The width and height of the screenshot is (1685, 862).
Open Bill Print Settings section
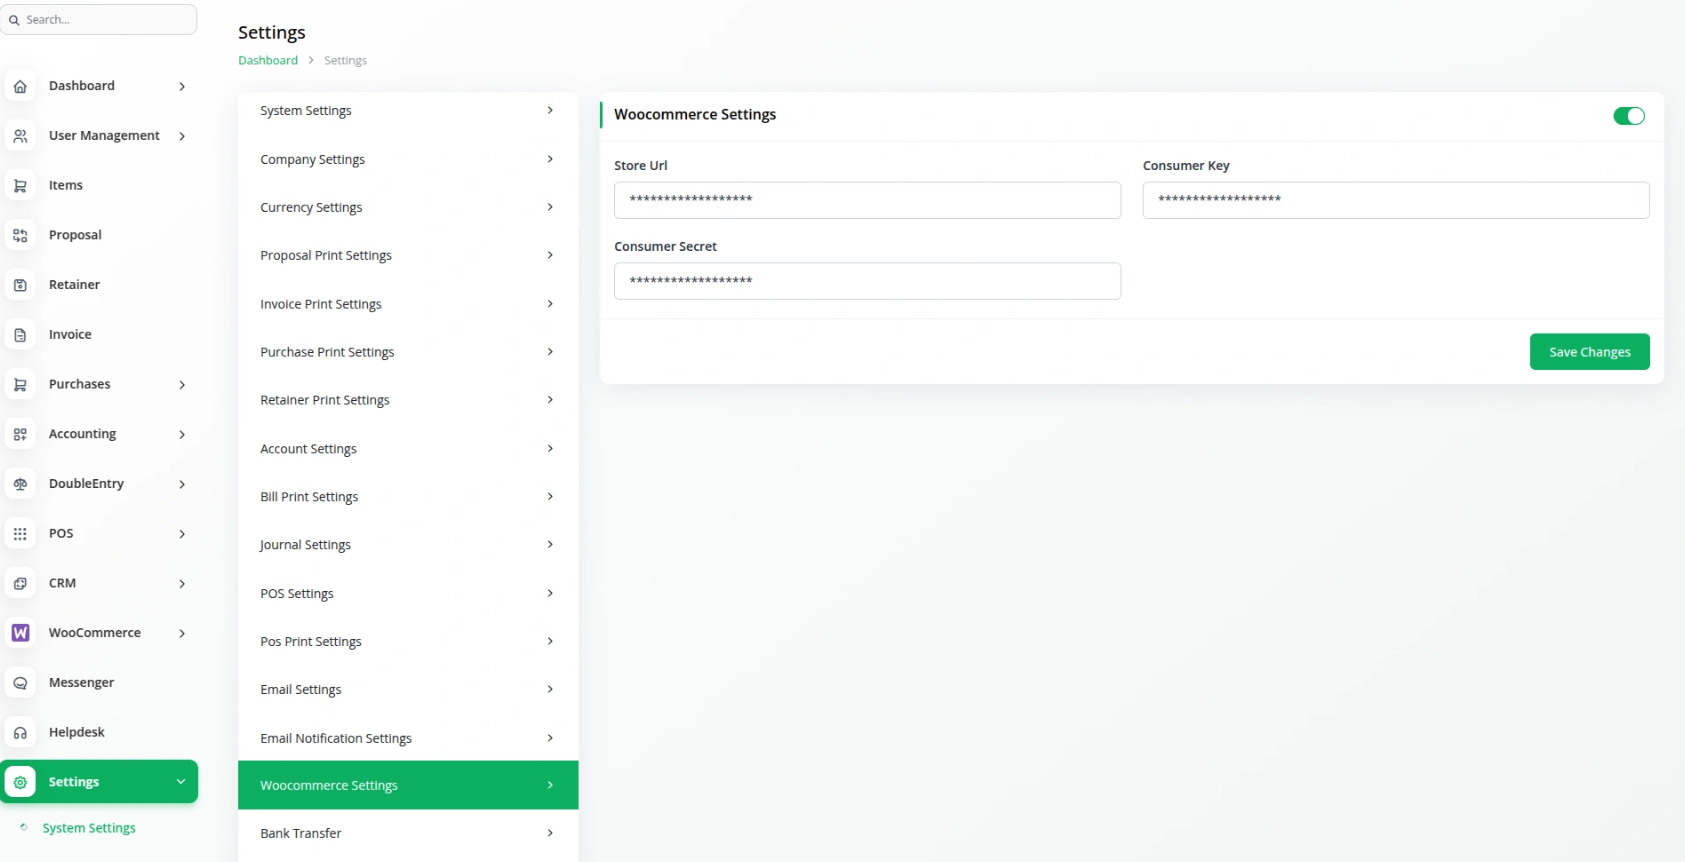408,497
